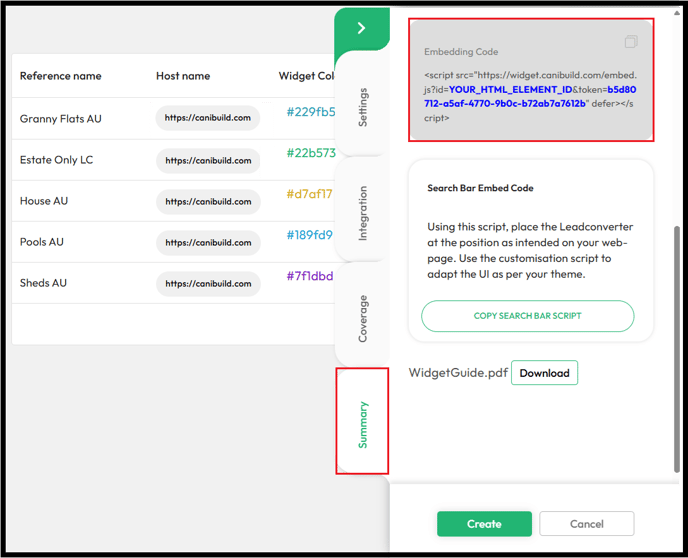Download the WidgetGuide.pdf file
The image size is (688, 558).
pos(545,373)
